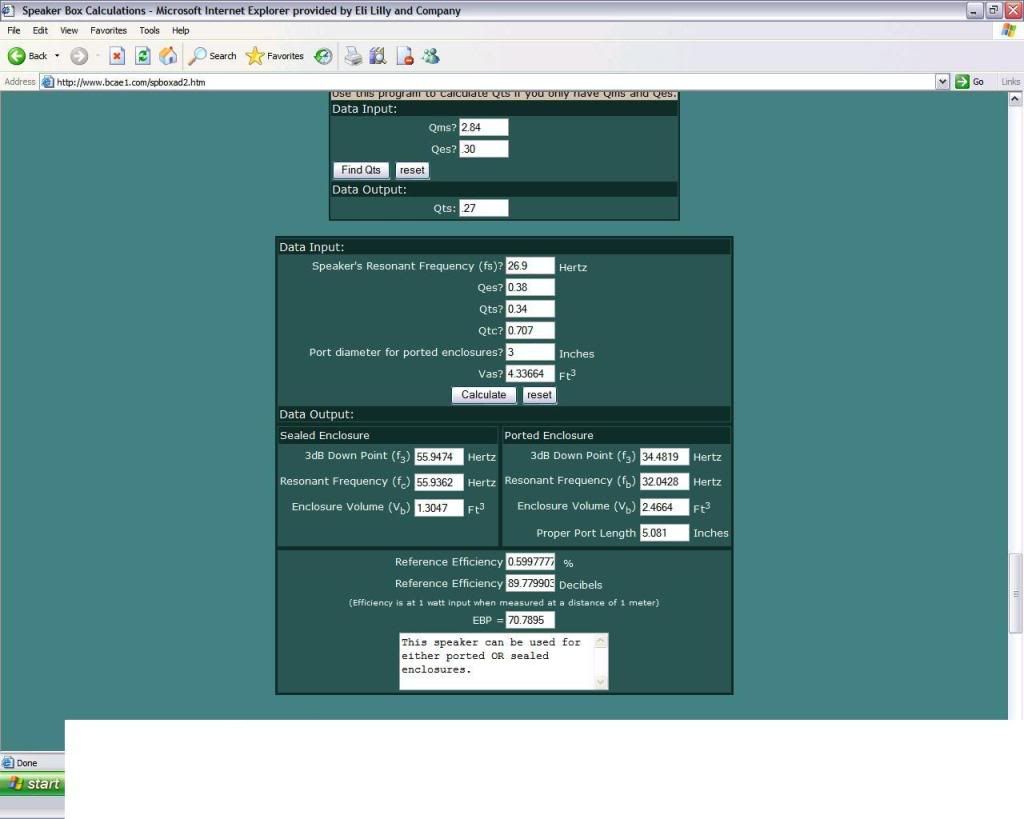This screenshot has height=819, width=1024.
Task: Click reset next to Calculate
Action: click(x=539, y=395)
